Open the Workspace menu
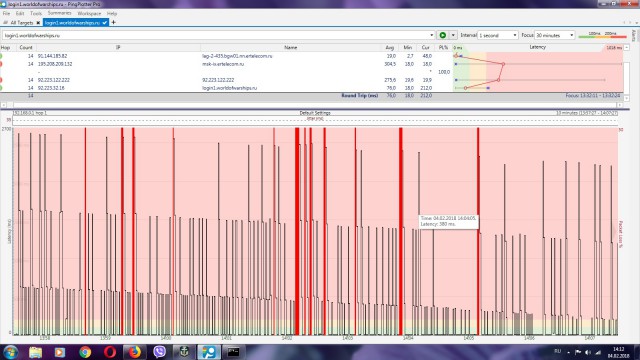 [x=89, y=13]
